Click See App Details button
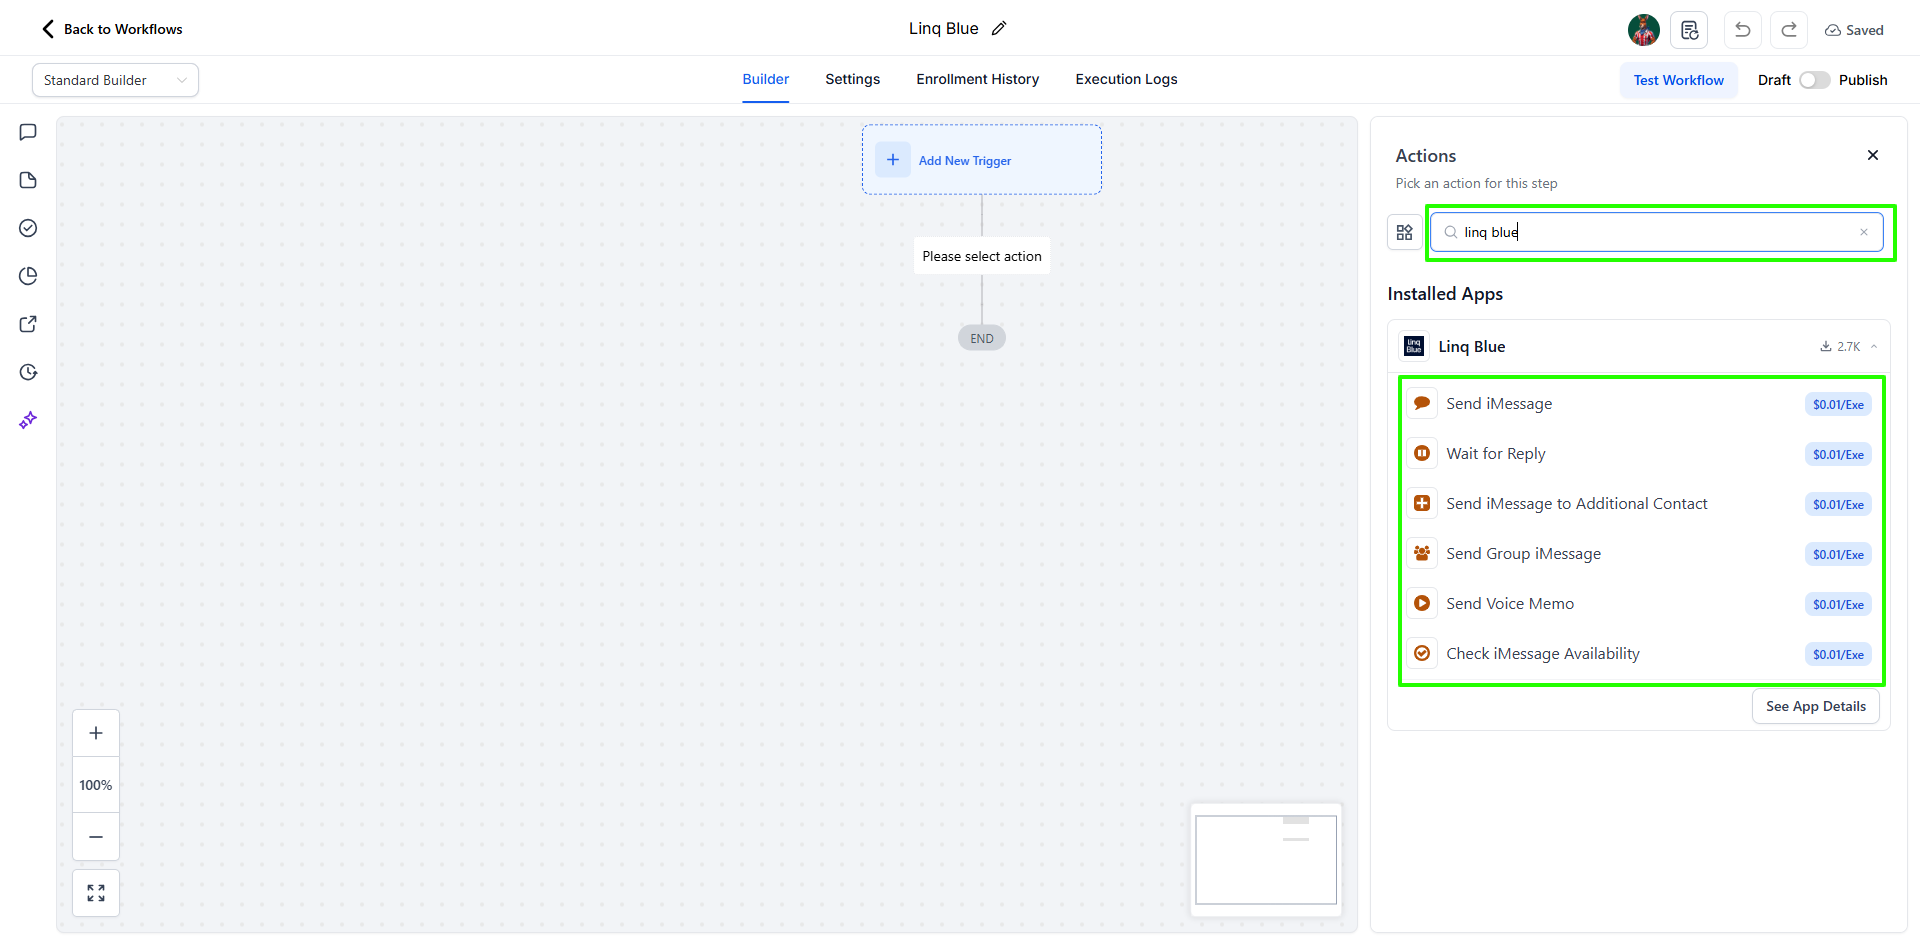The image size is (1920, 945). 1816,706
